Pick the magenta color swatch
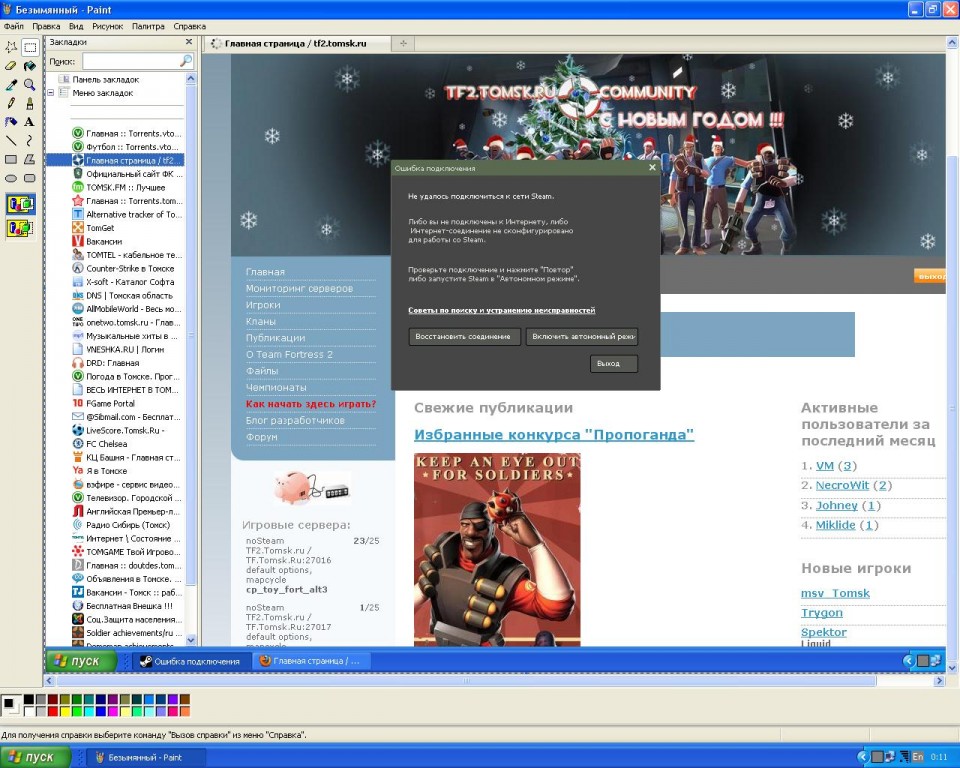 pos(113,711)
